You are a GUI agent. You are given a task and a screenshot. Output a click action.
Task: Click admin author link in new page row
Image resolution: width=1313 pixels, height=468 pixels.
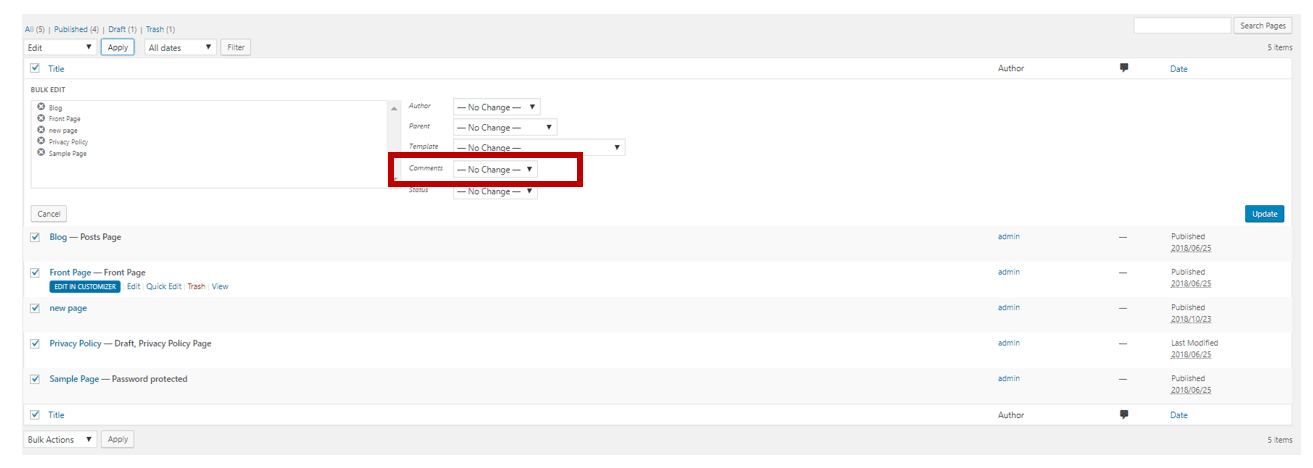click(1009, 307)
